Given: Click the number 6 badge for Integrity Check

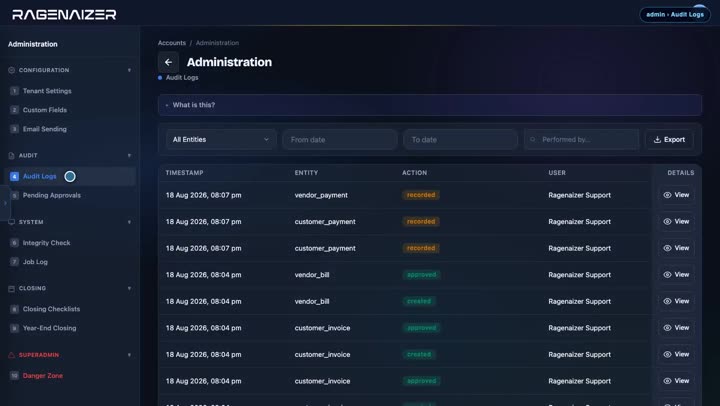Looking at the screenshot, I should click(x=14, y=243).
